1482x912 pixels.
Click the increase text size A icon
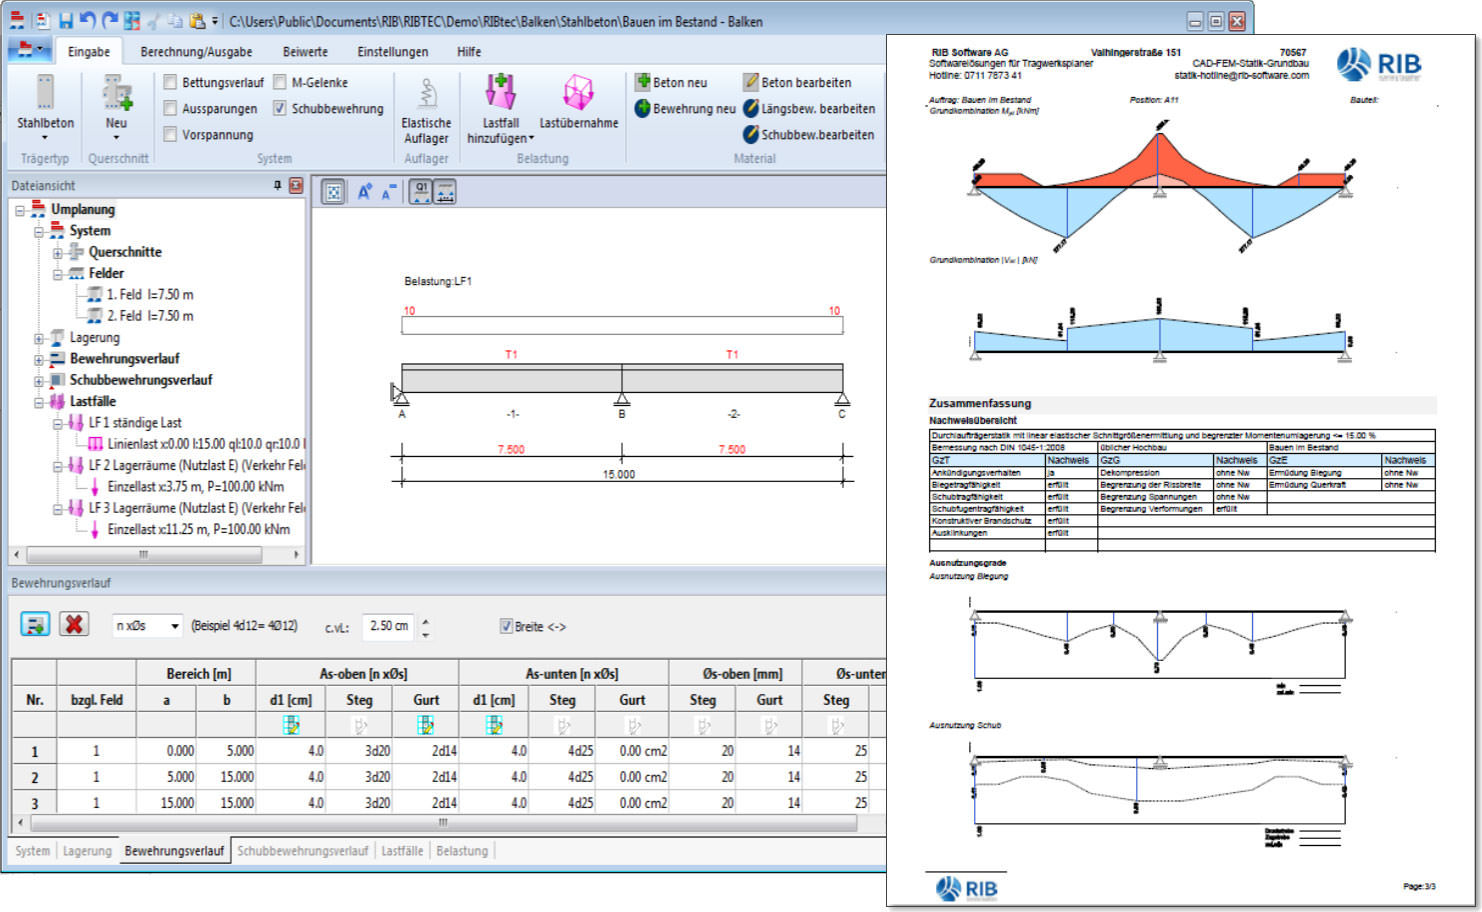tap(364, 192)
